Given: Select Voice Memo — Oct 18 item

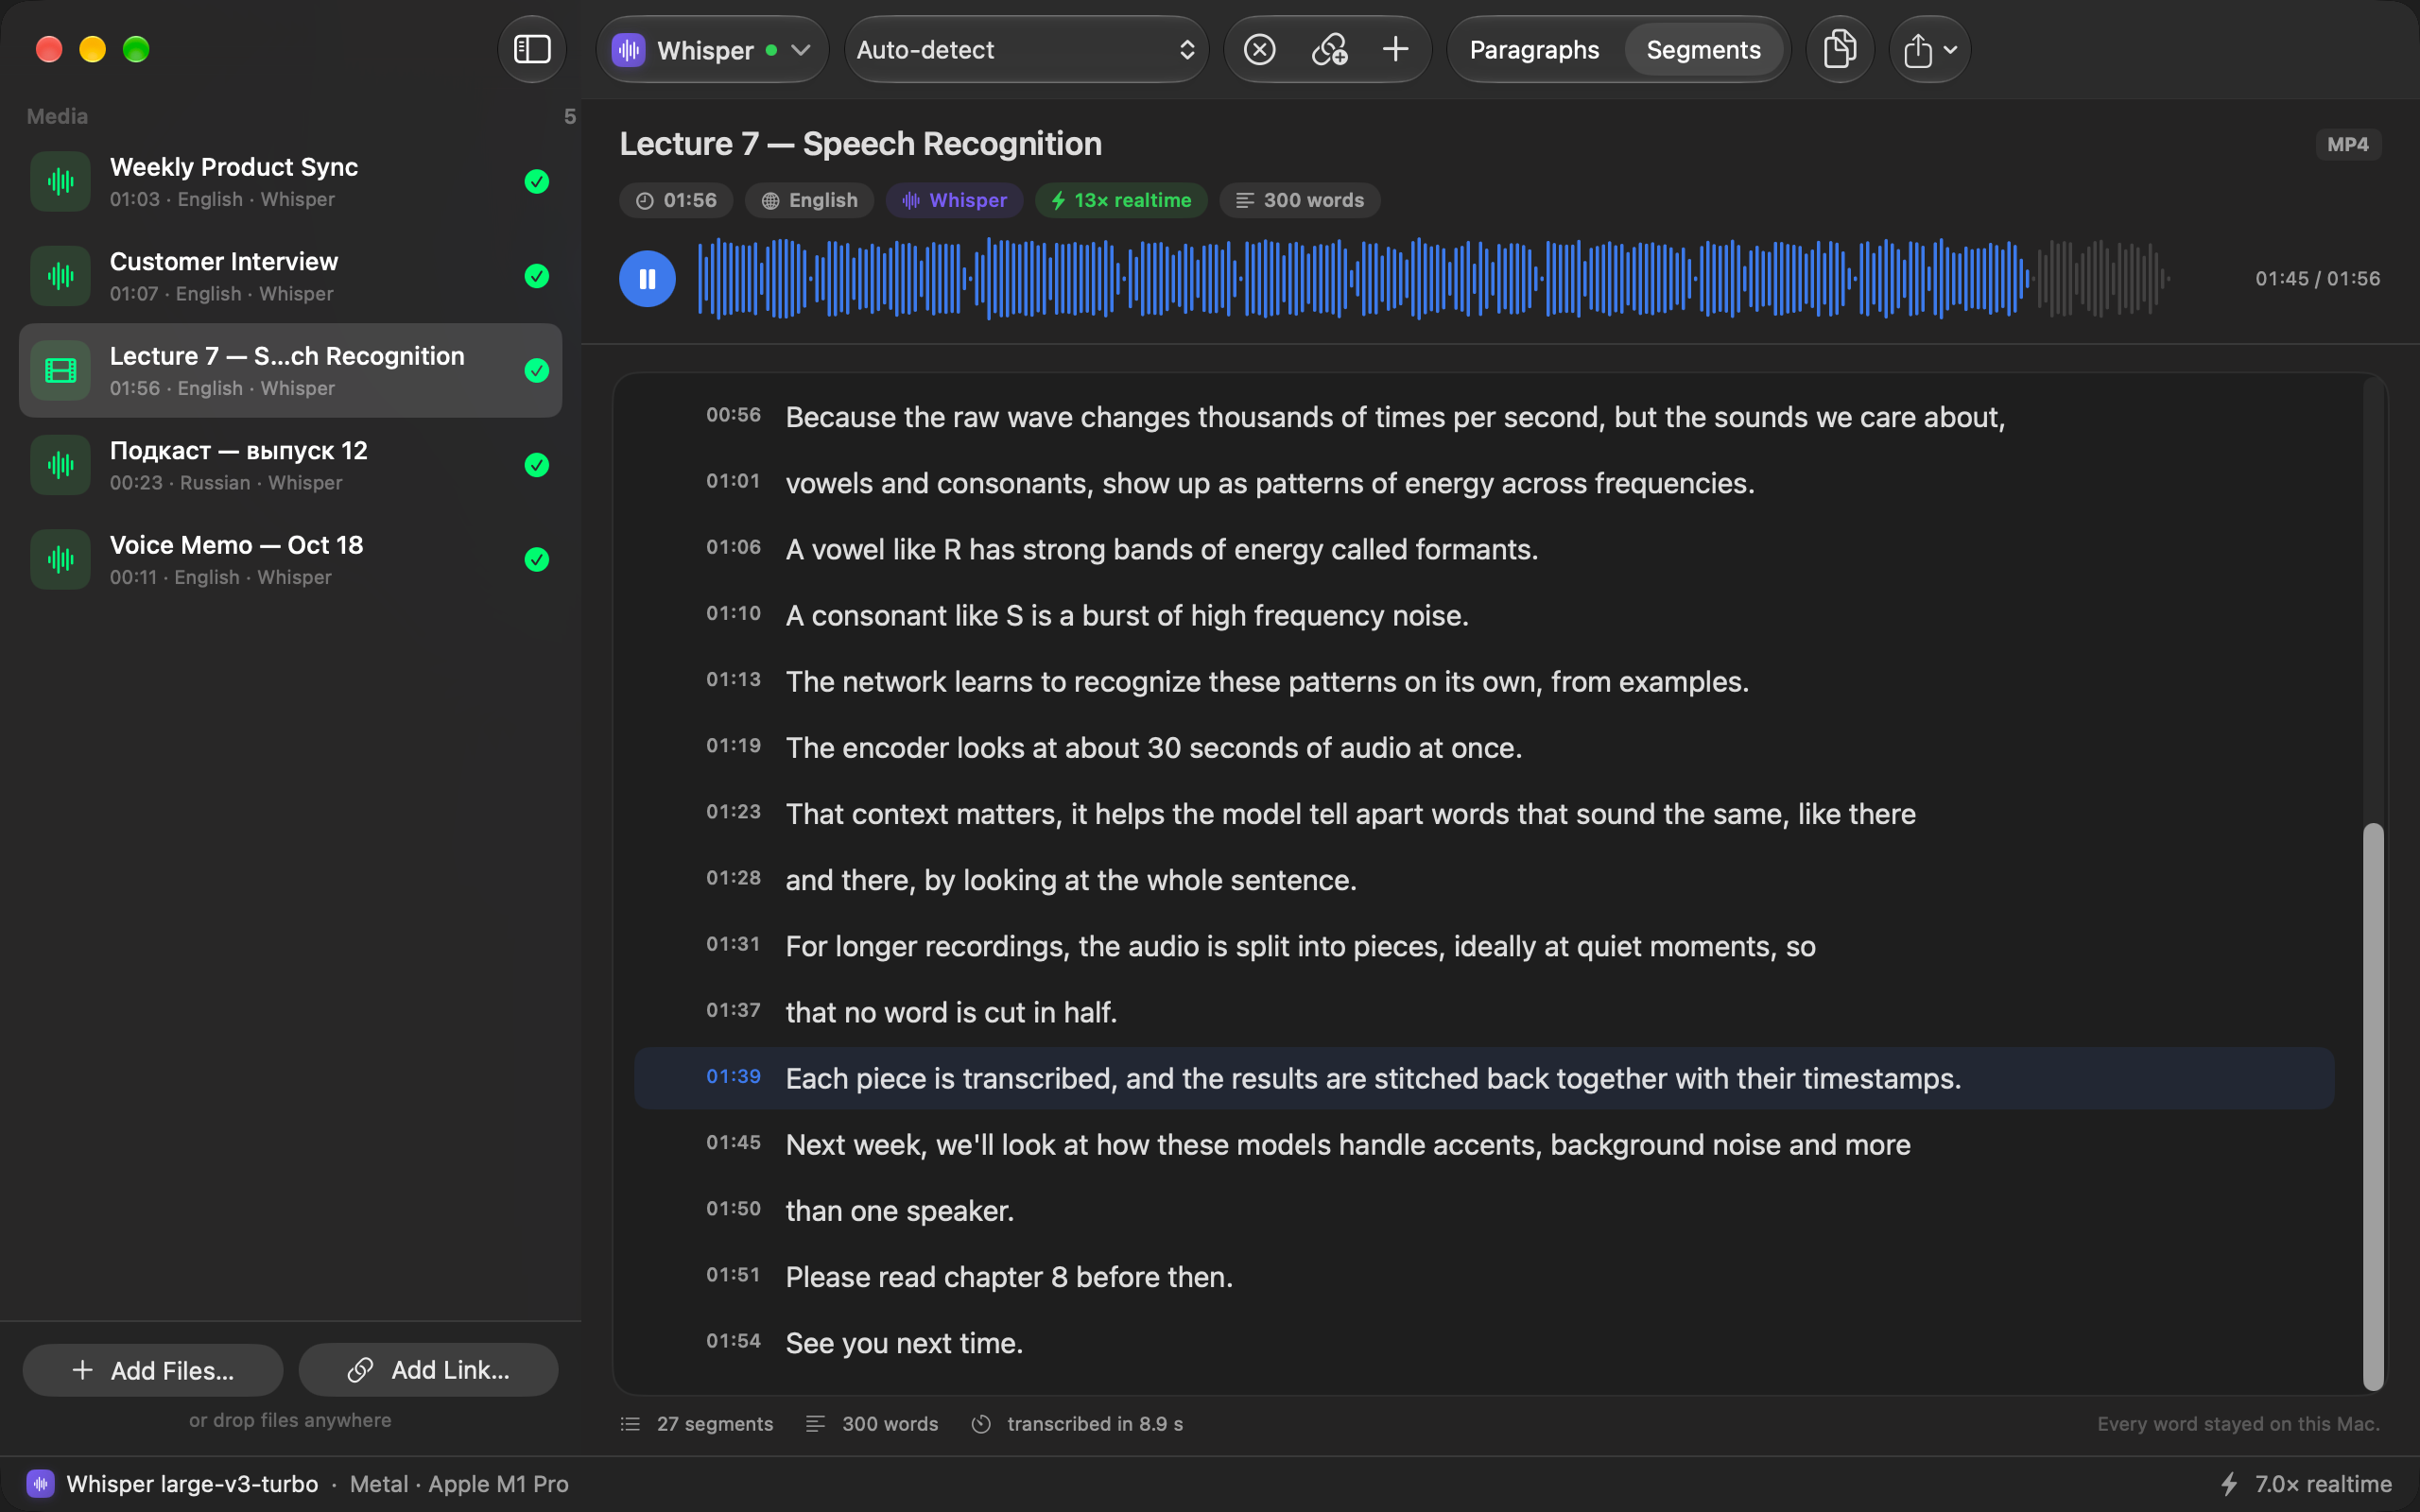Looking at the screenshot, I should (290, 559).
